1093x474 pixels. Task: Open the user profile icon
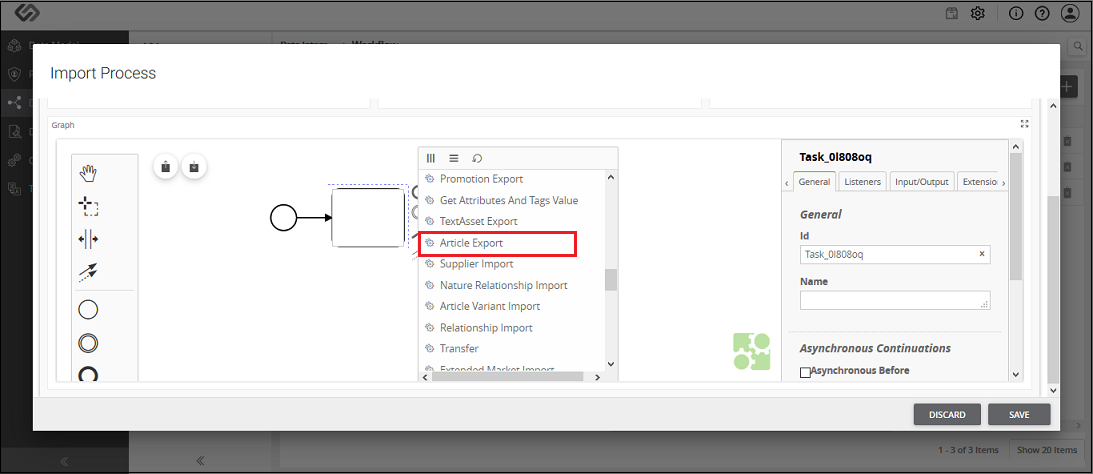1069,13
